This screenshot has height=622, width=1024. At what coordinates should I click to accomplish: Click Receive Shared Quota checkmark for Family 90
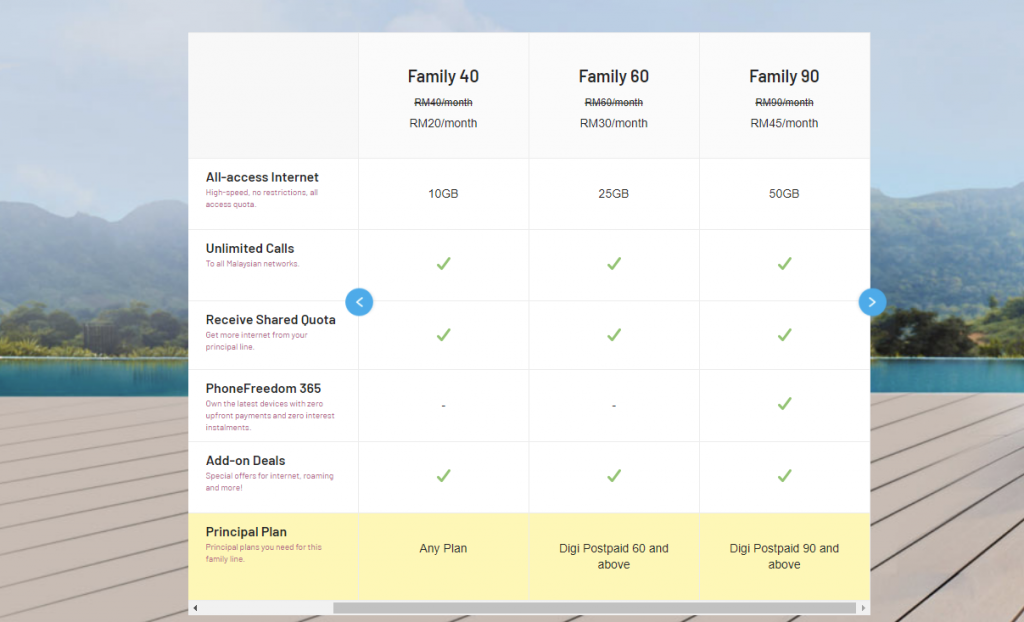coord(784,335)
